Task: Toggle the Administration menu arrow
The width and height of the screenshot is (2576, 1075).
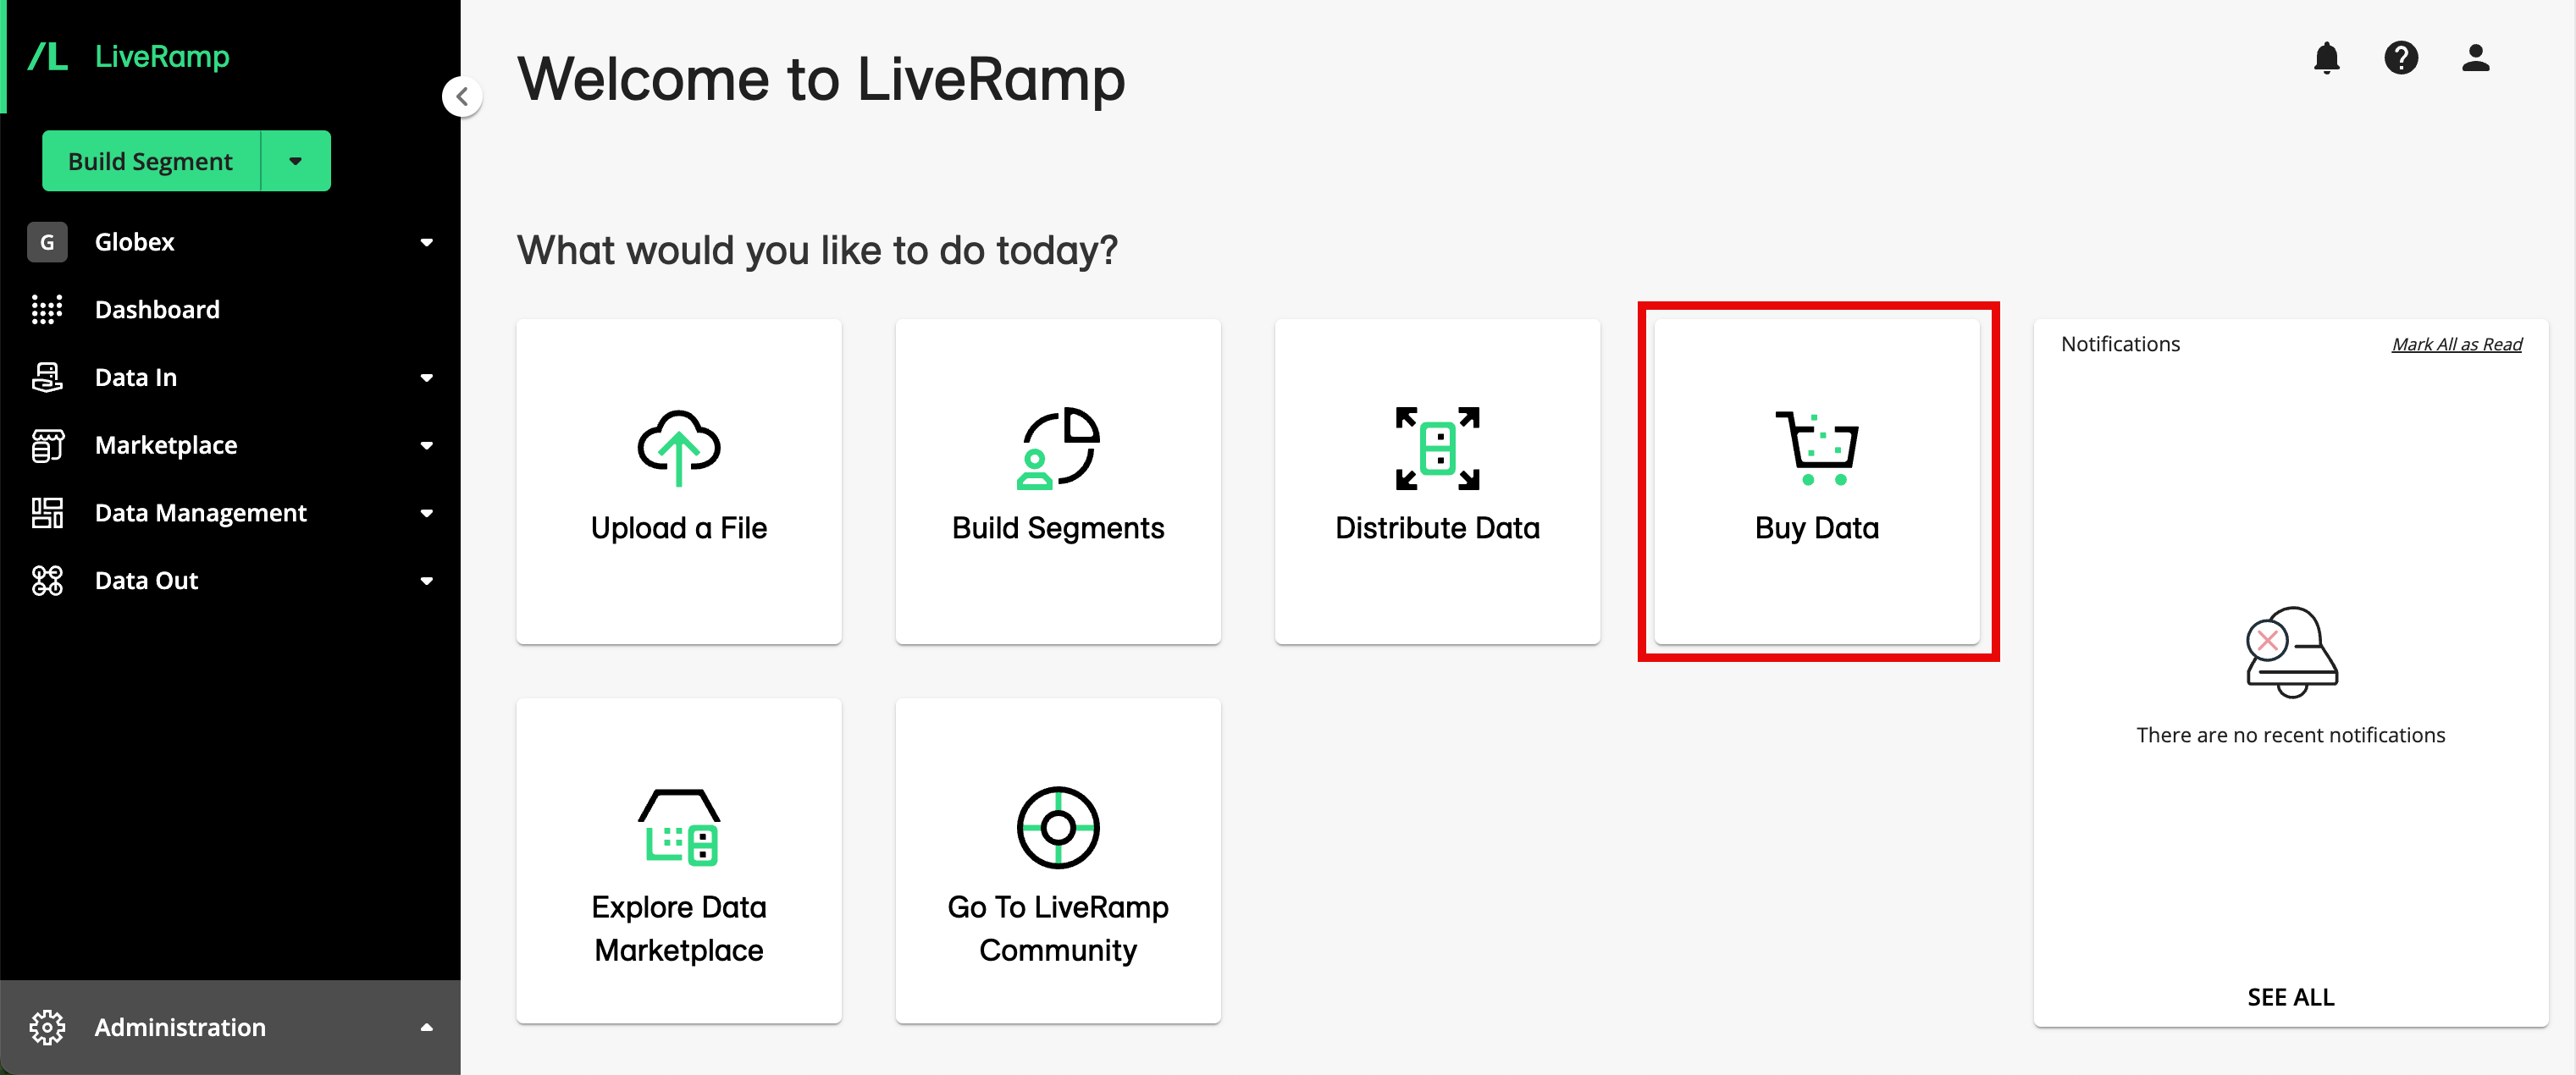Action: (427, 1027)
